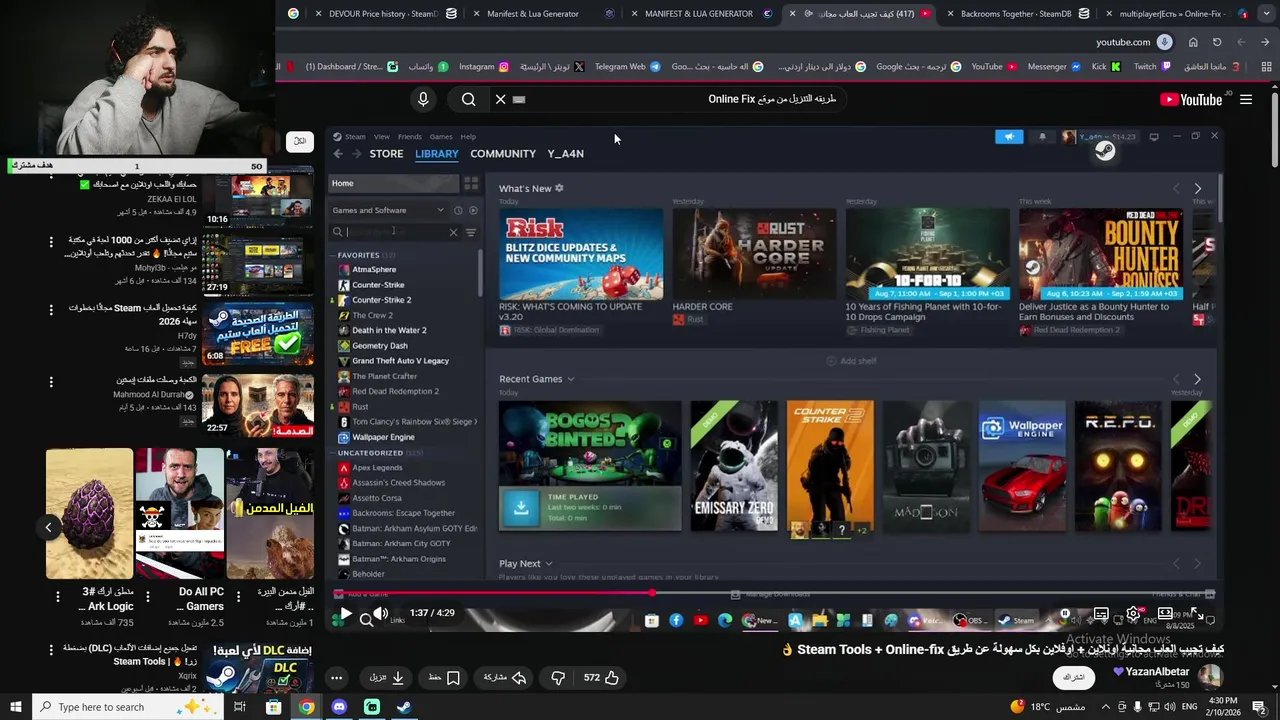Open the DLC Steam Tools video thumbnail
This screenshot has width=1280, height=720.
point(258,668)
